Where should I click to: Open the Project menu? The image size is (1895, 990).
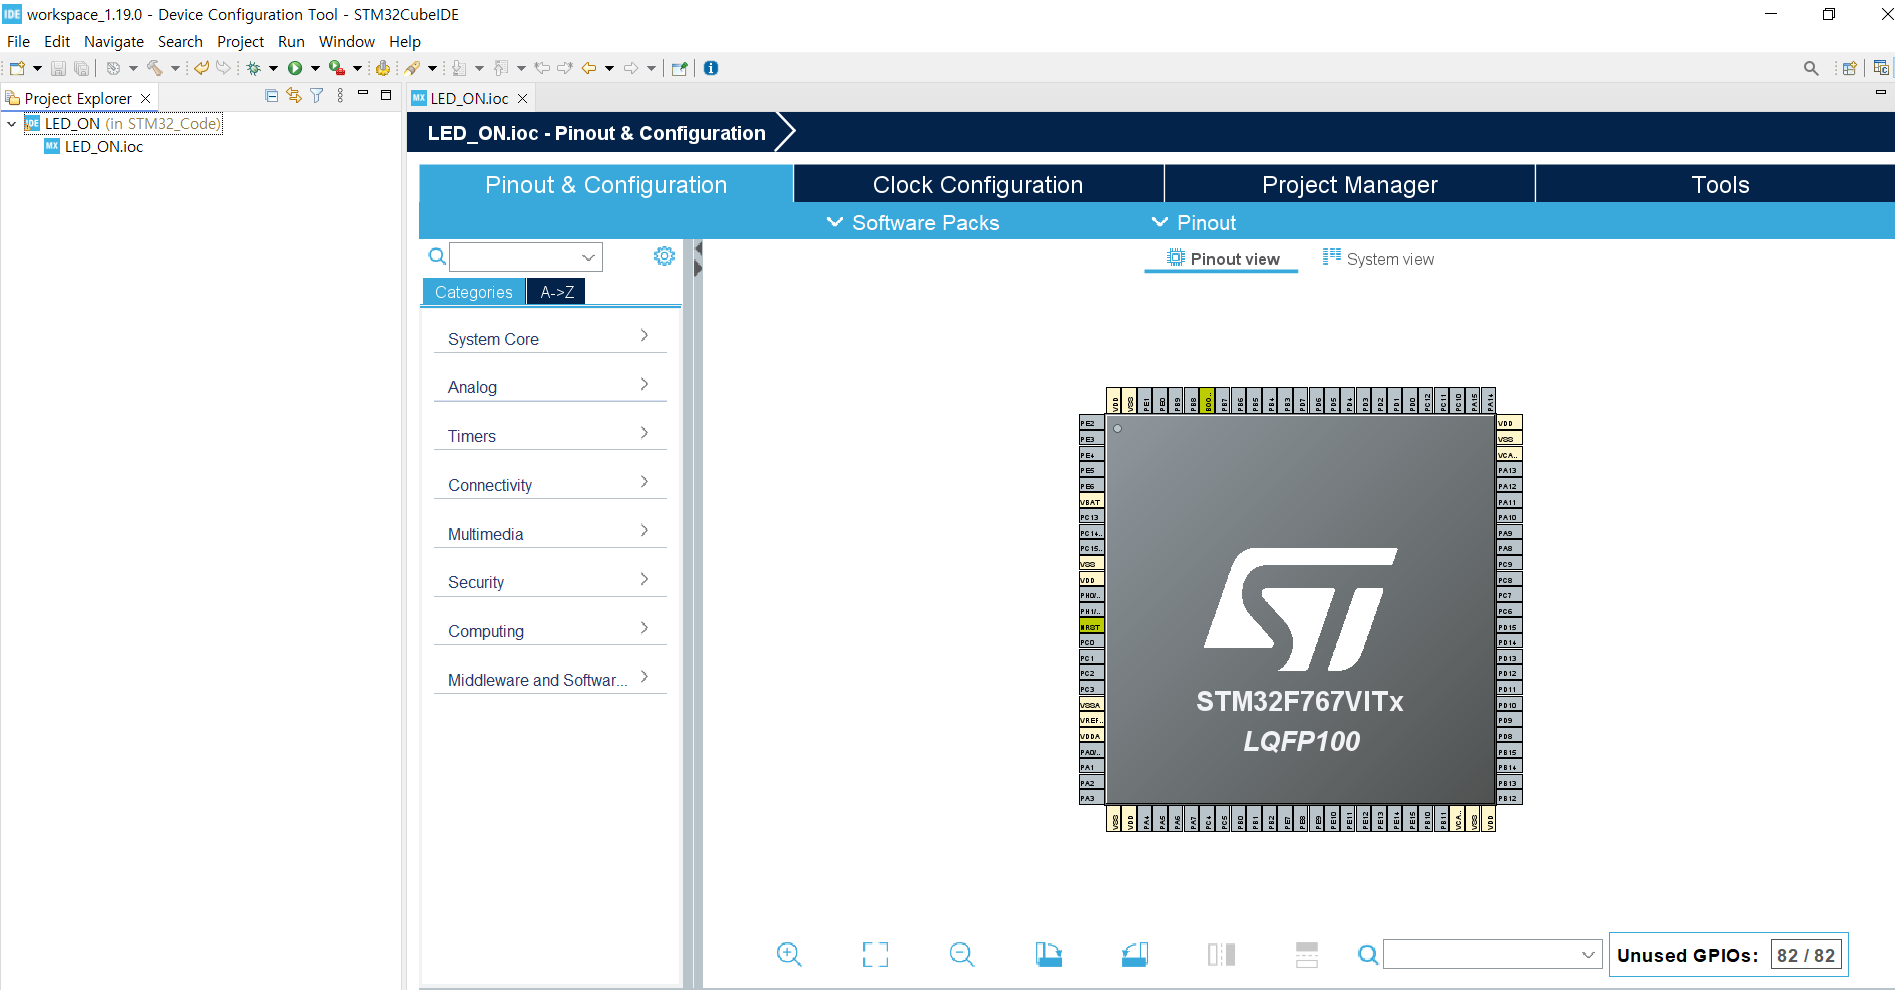pos(240,41)
